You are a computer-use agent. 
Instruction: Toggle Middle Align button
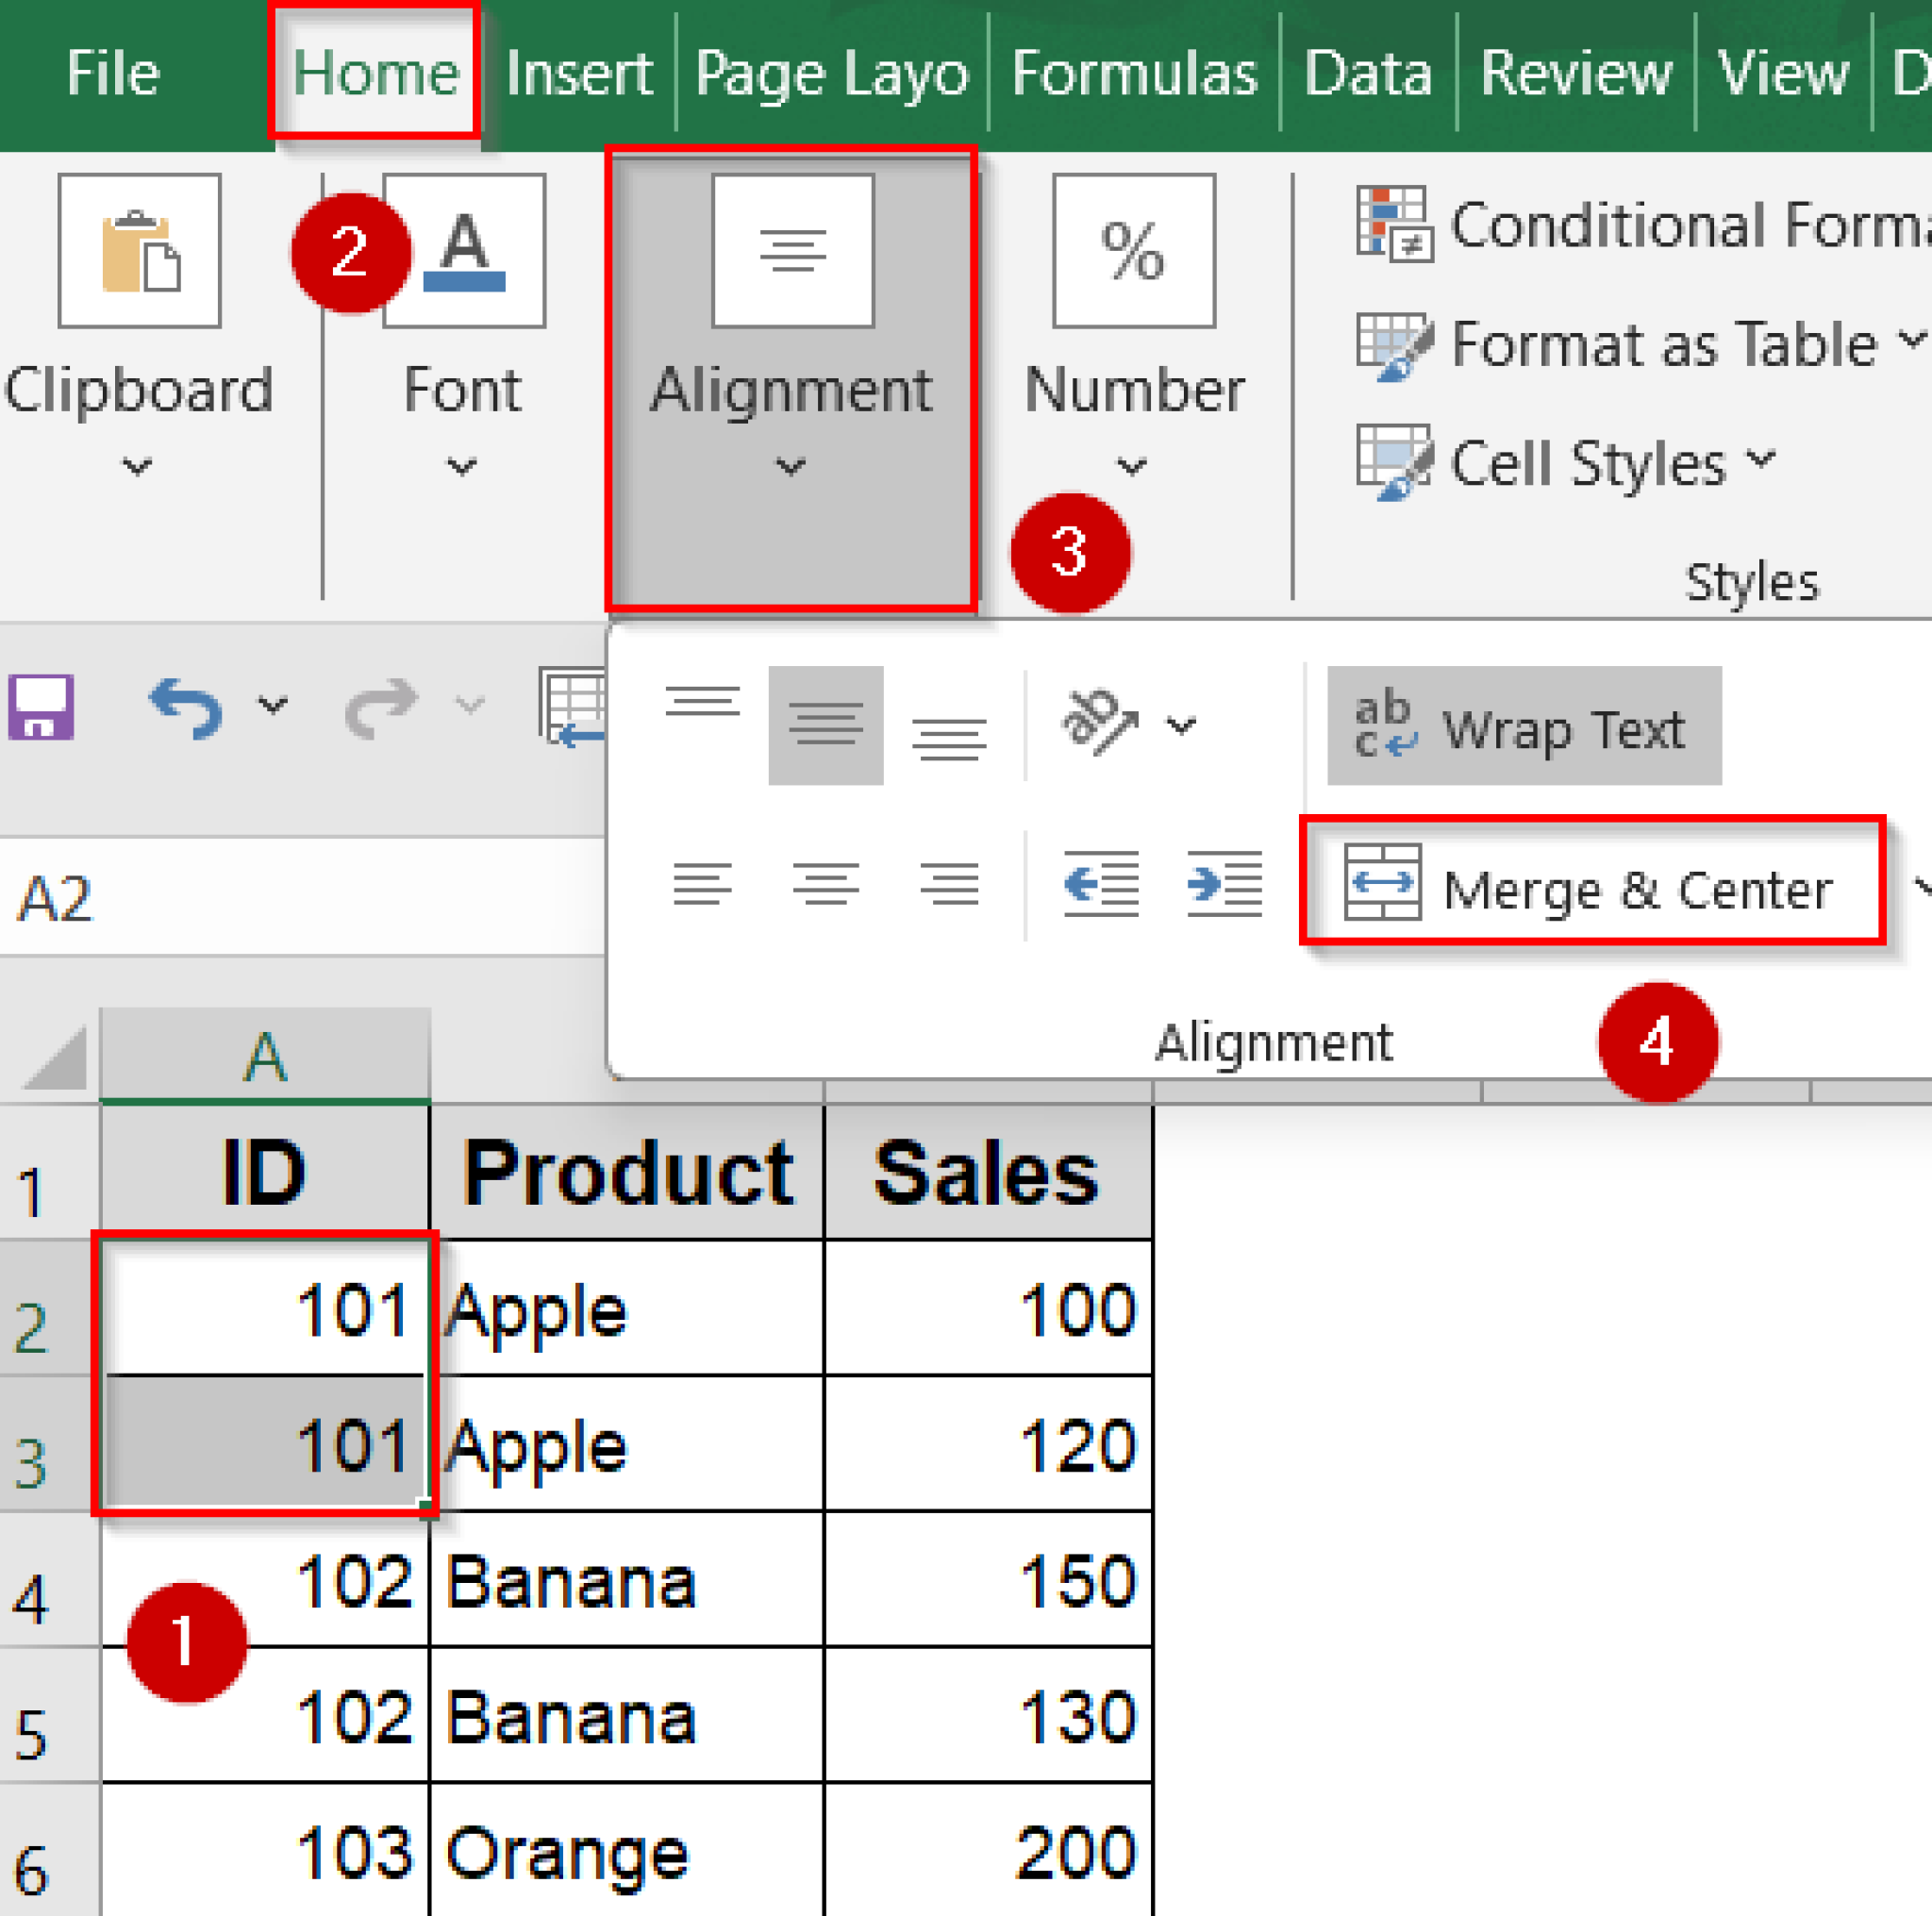(x=825, y=725)
